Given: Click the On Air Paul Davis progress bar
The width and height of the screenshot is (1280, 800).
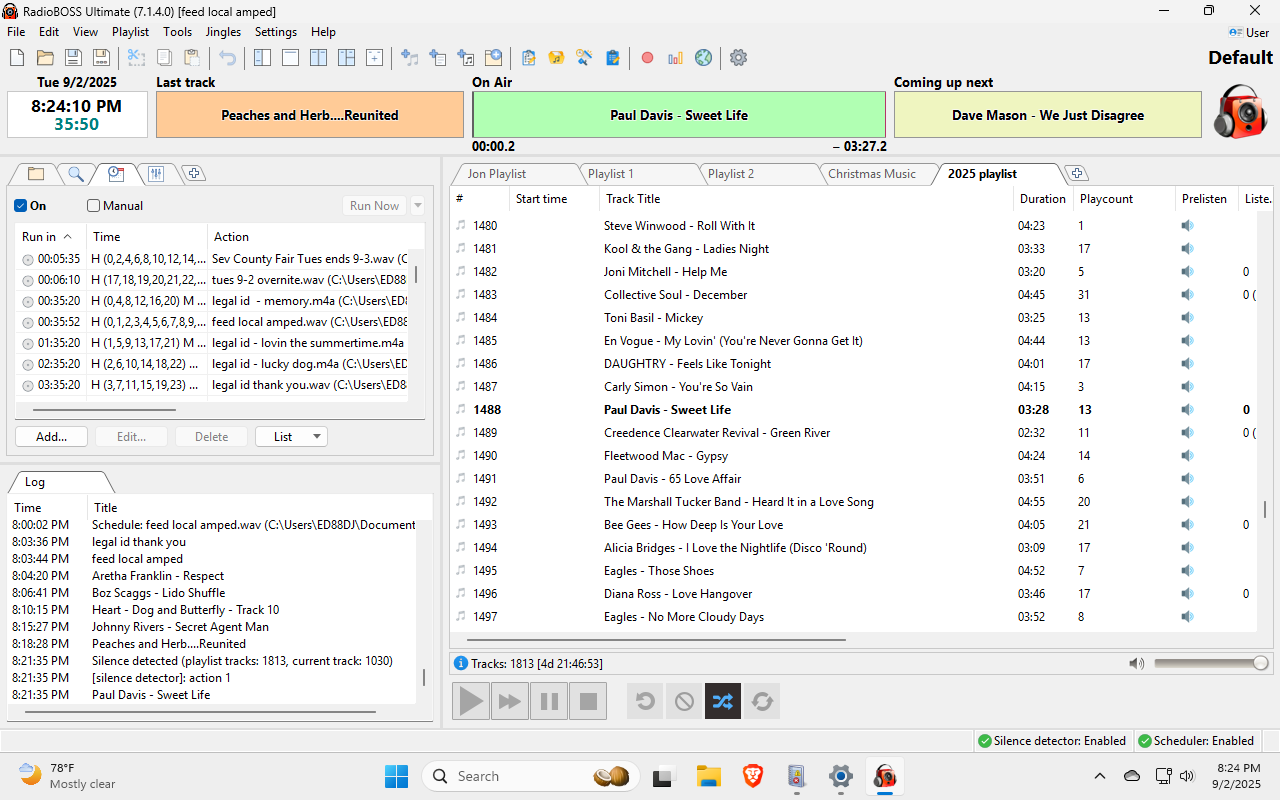Looking at the screenshot, I should [679, 115].
